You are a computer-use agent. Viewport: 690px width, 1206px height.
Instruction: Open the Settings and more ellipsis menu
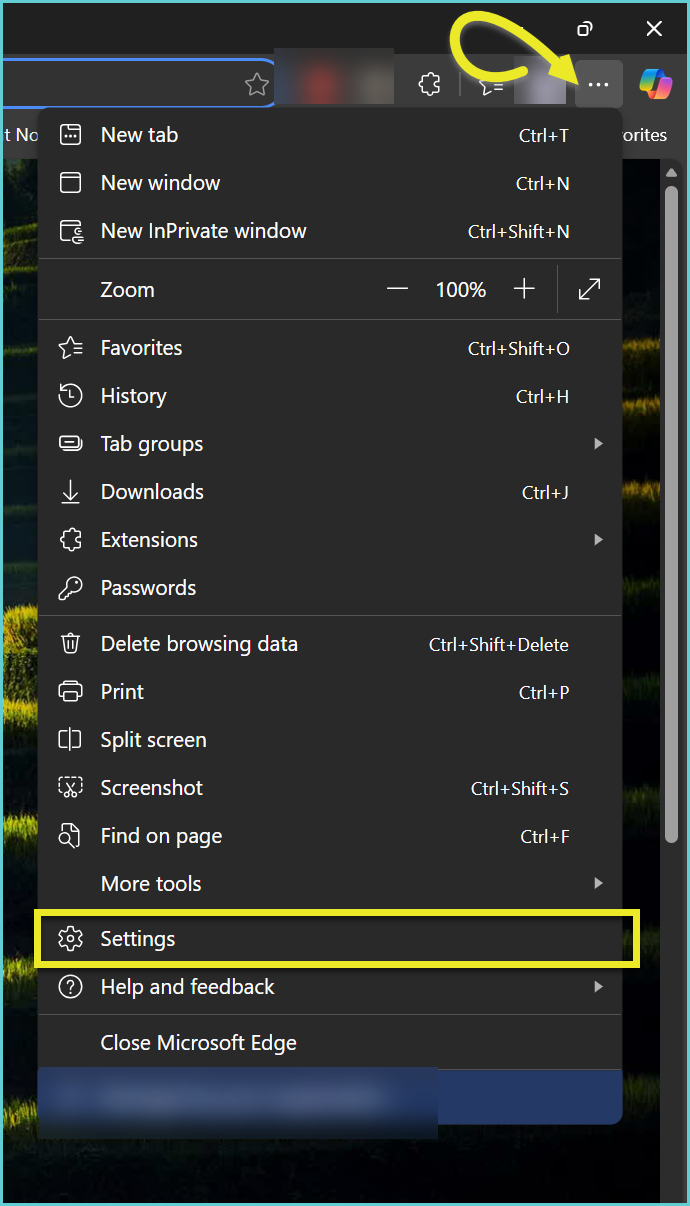tap(598, 85)
